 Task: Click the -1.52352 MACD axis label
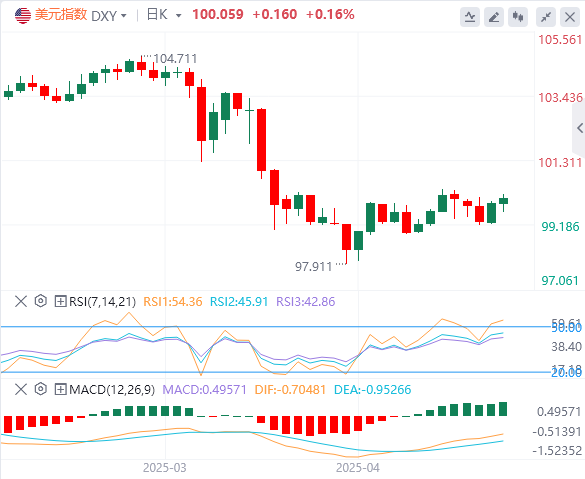(557, 451)
